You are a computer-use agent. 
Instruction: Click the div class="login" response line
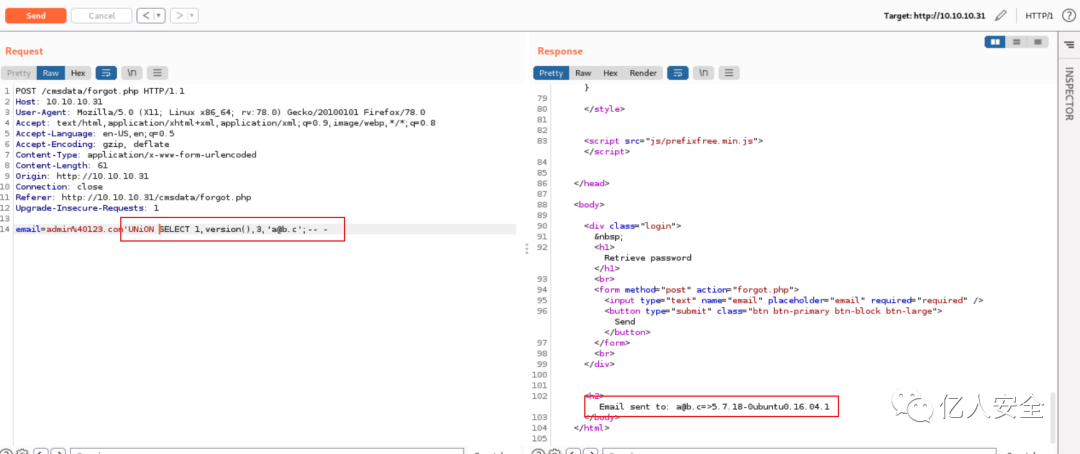pos(632,226)
